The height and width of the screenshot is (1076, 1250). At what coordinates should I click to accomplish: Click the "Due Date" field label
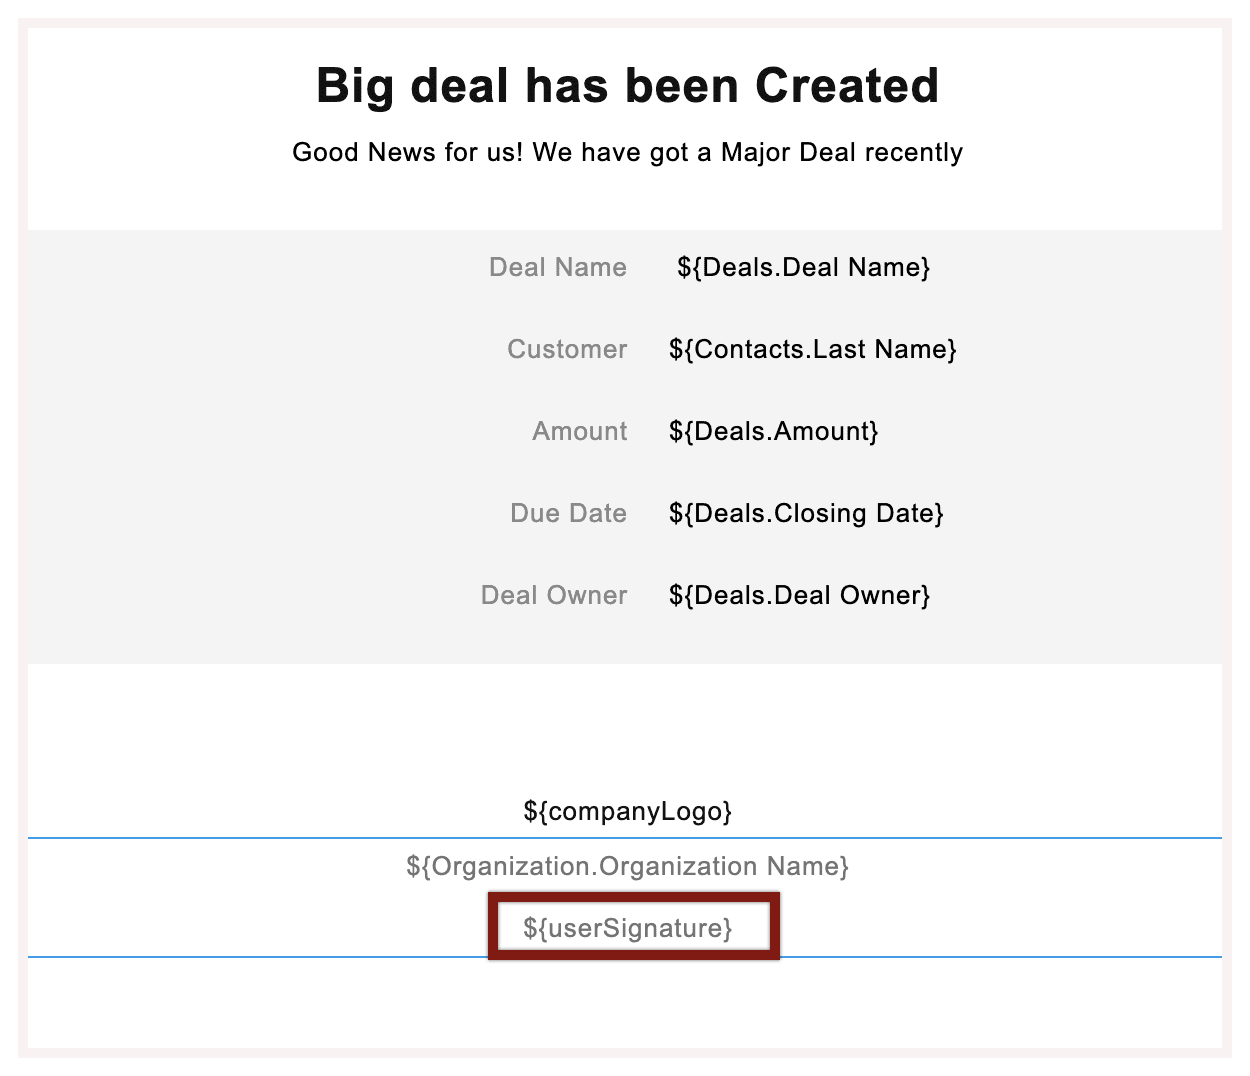coord(568,513)
